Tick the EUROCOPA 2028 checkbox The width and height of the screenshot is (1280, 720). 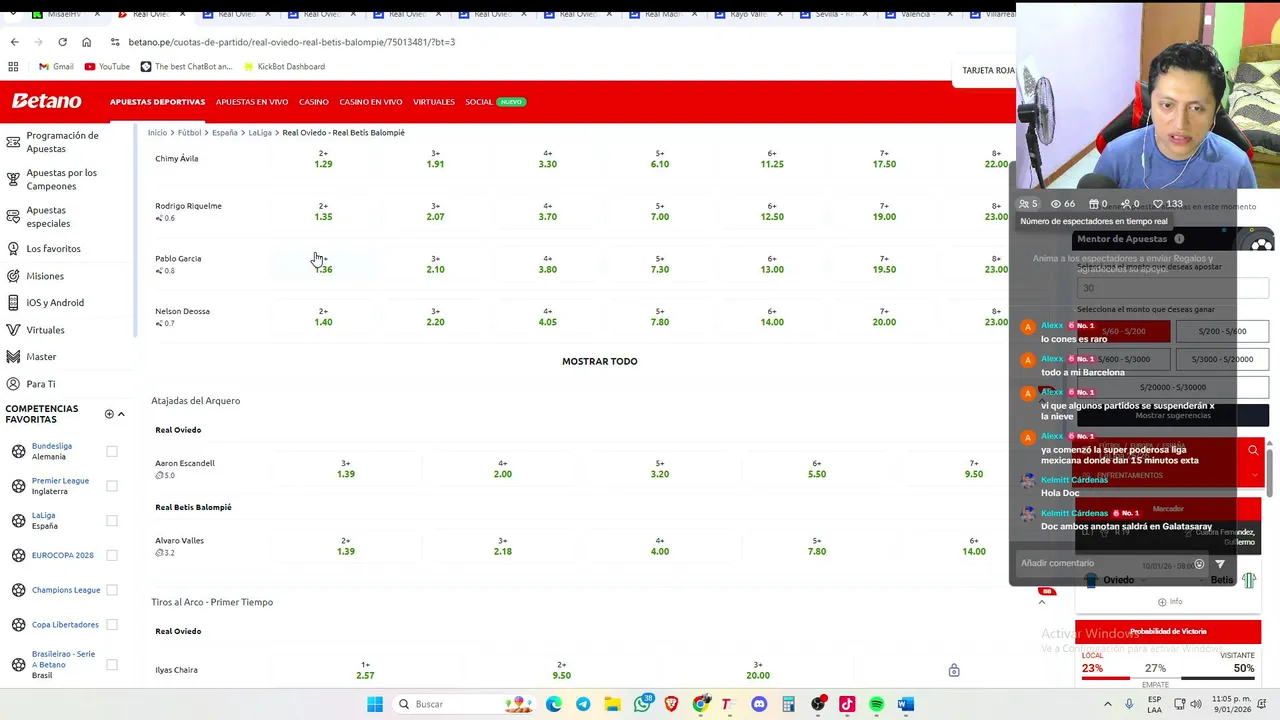pyautogui.click(x=112, y=555)
